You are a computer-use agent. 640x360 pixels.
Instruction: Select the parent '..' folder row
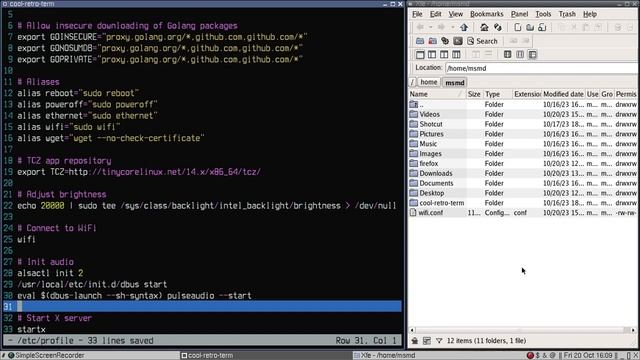coord(522,104)
